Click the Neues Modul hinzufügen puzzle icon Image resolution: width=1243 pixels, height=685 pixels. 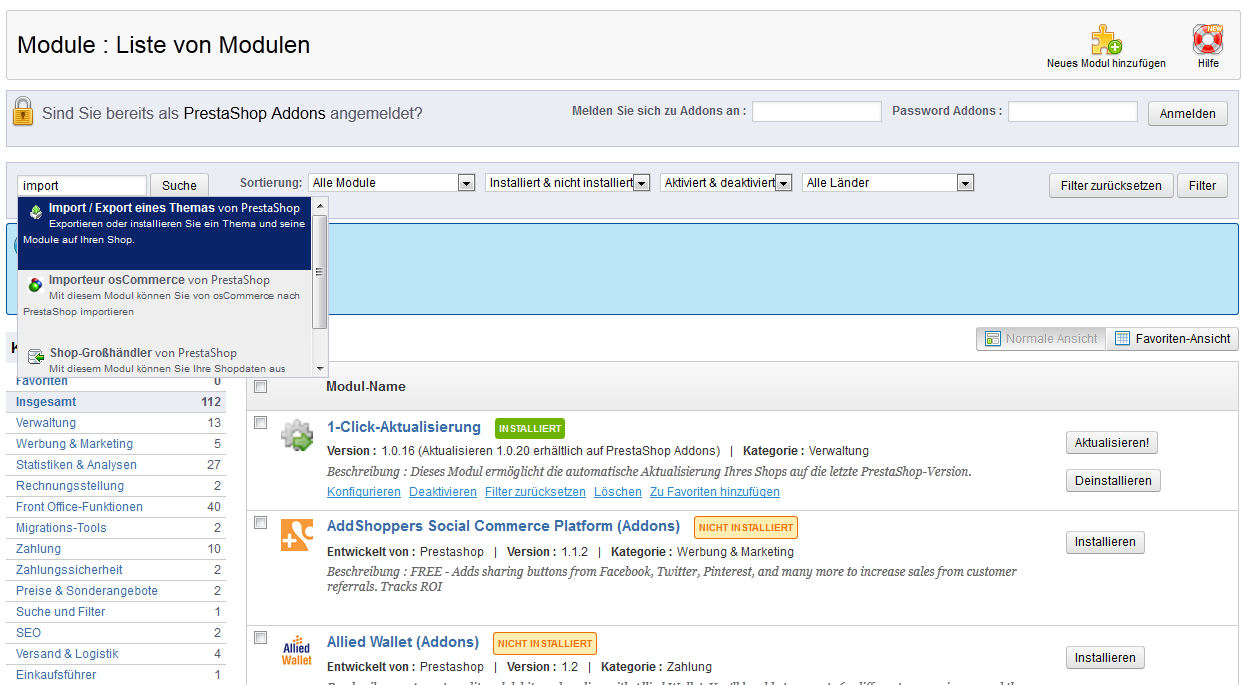pos(1106,39)
